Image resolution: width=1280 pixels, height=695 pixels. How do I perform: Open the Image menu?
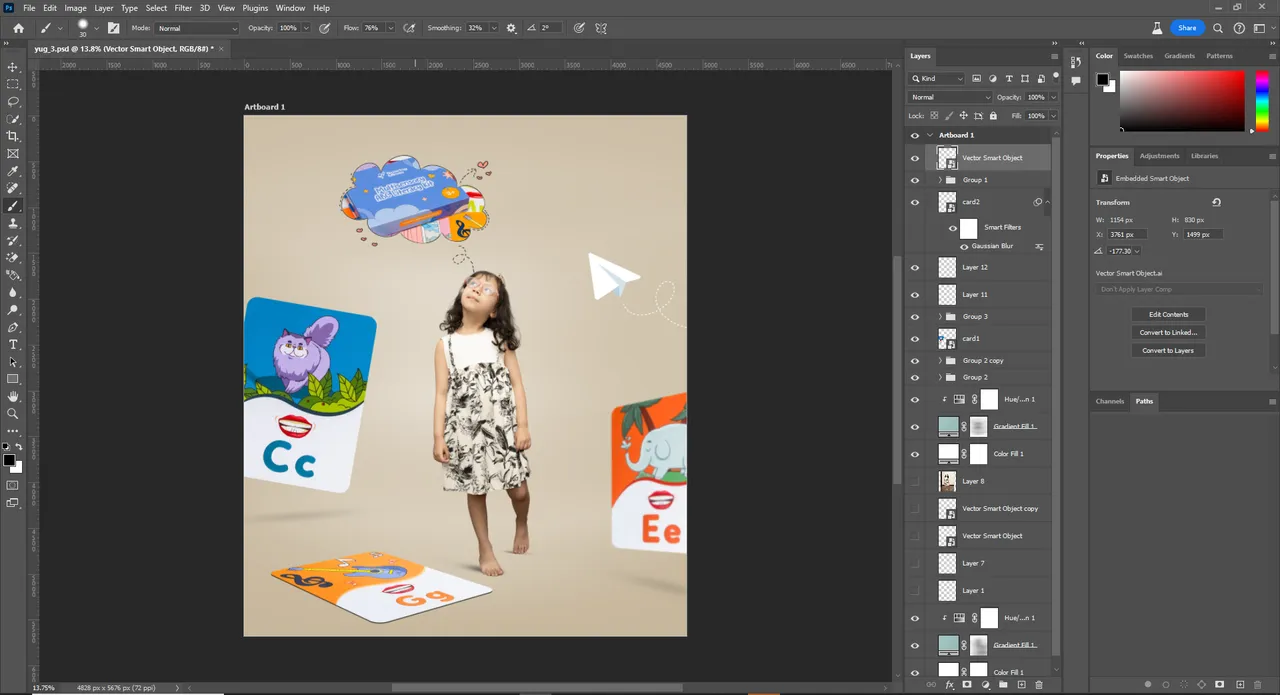coord(76,8)
